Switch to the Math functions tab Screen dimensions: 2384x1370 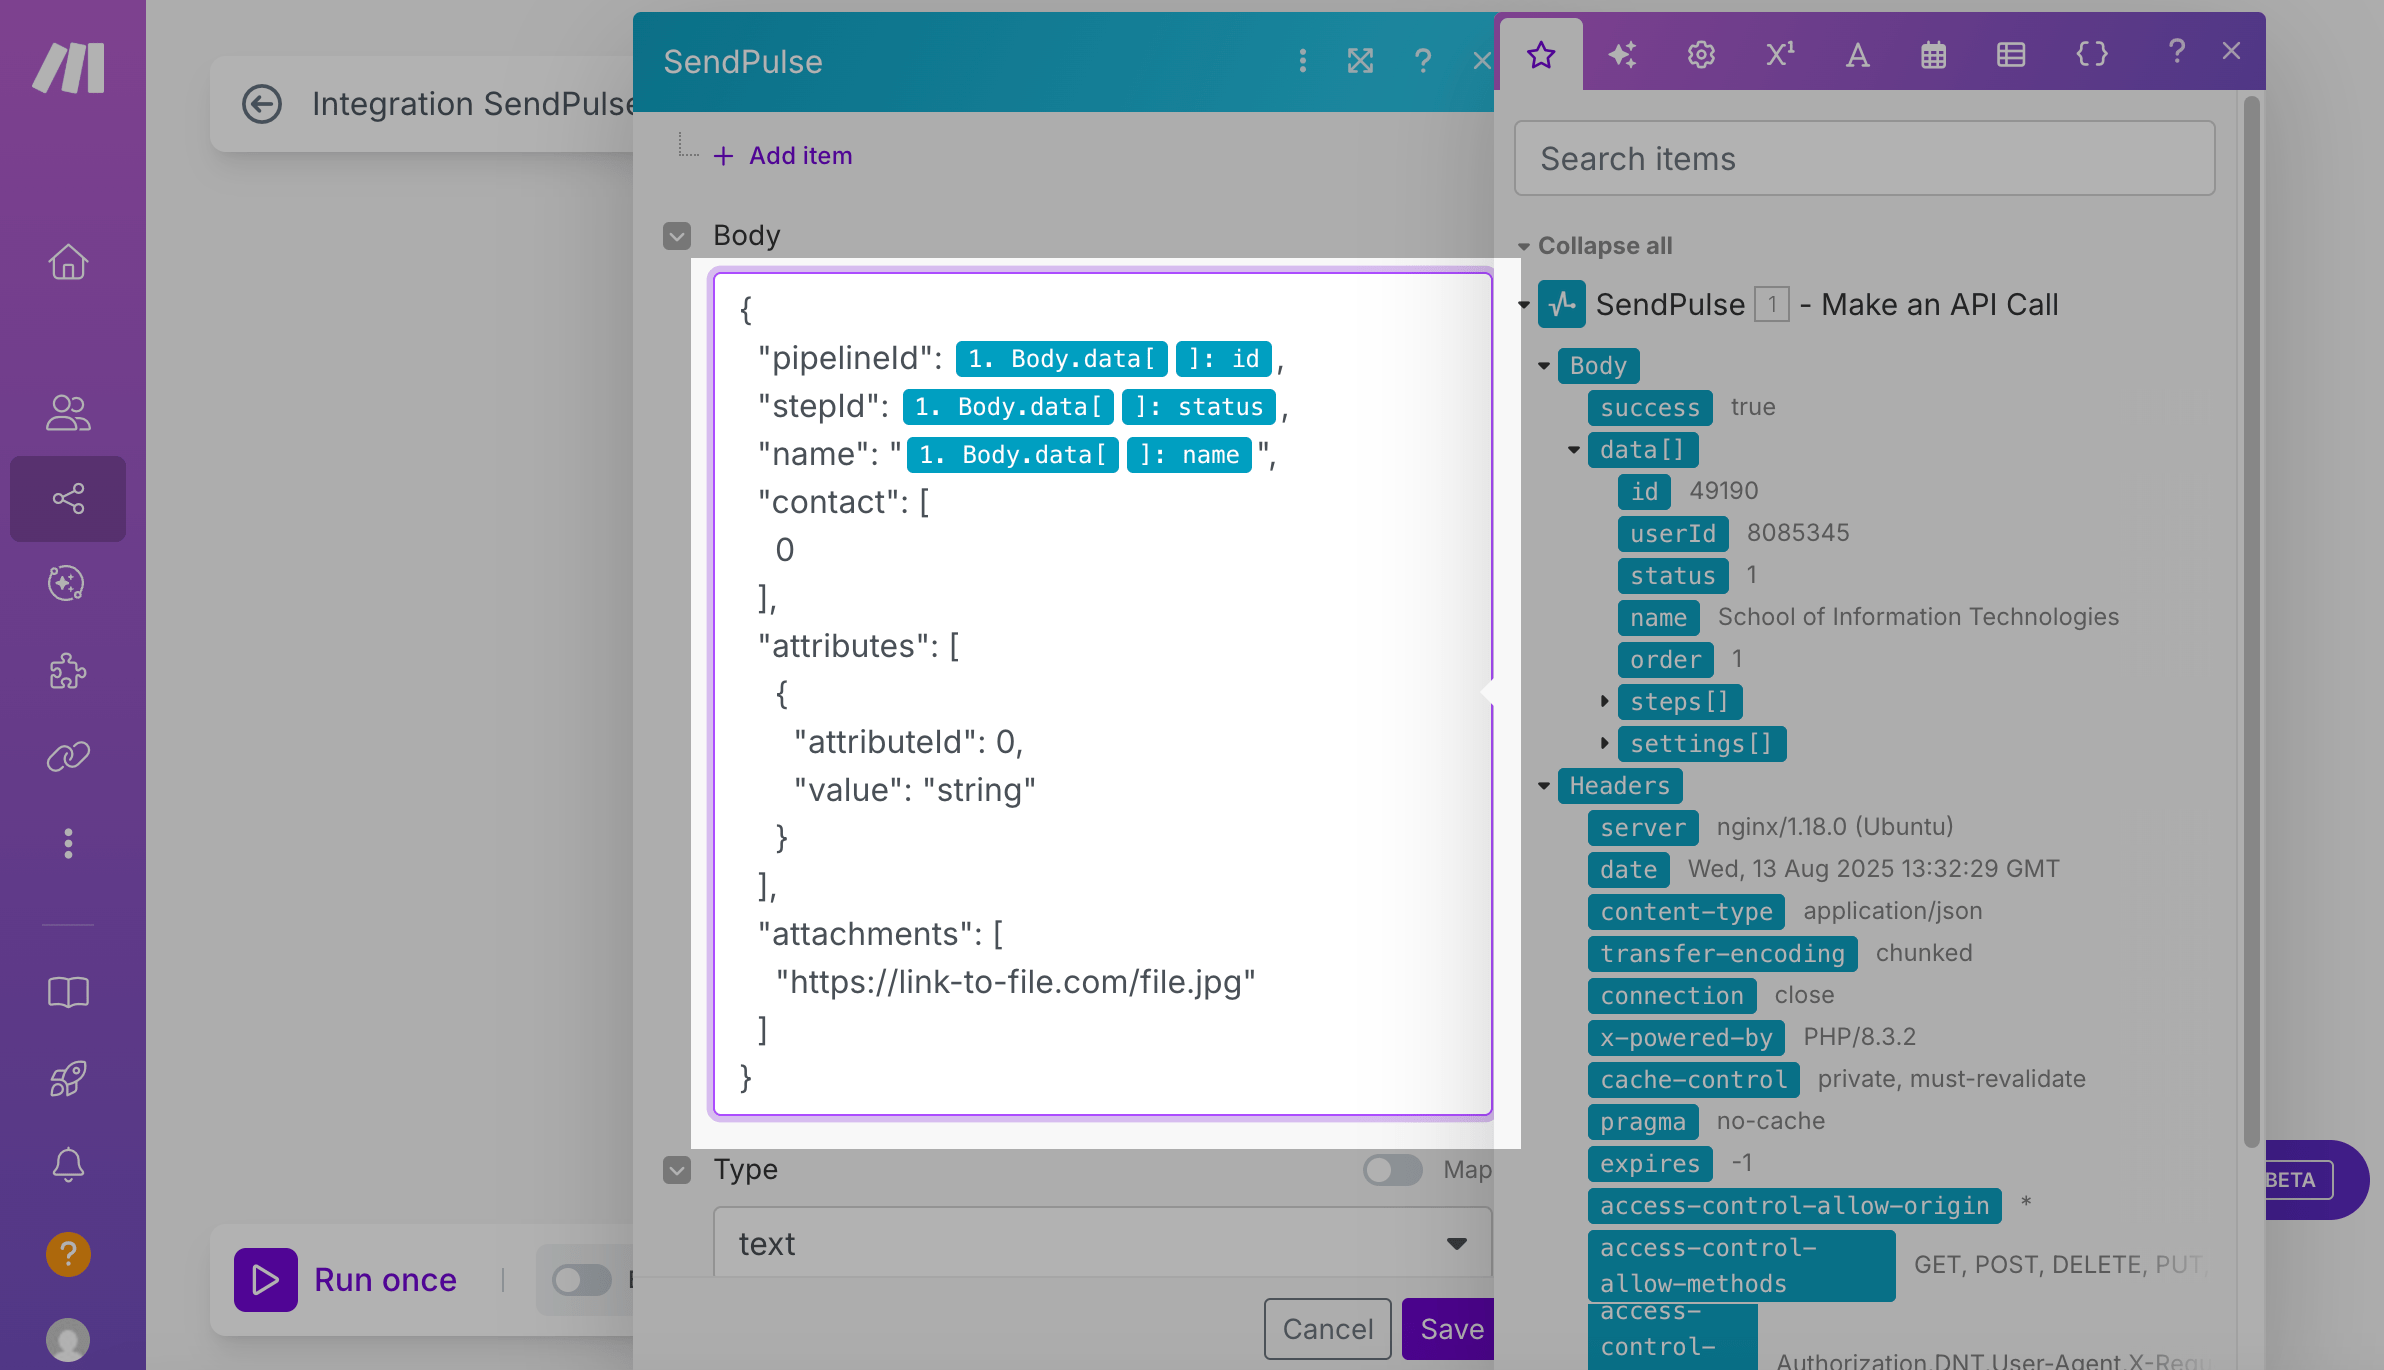1780,54
